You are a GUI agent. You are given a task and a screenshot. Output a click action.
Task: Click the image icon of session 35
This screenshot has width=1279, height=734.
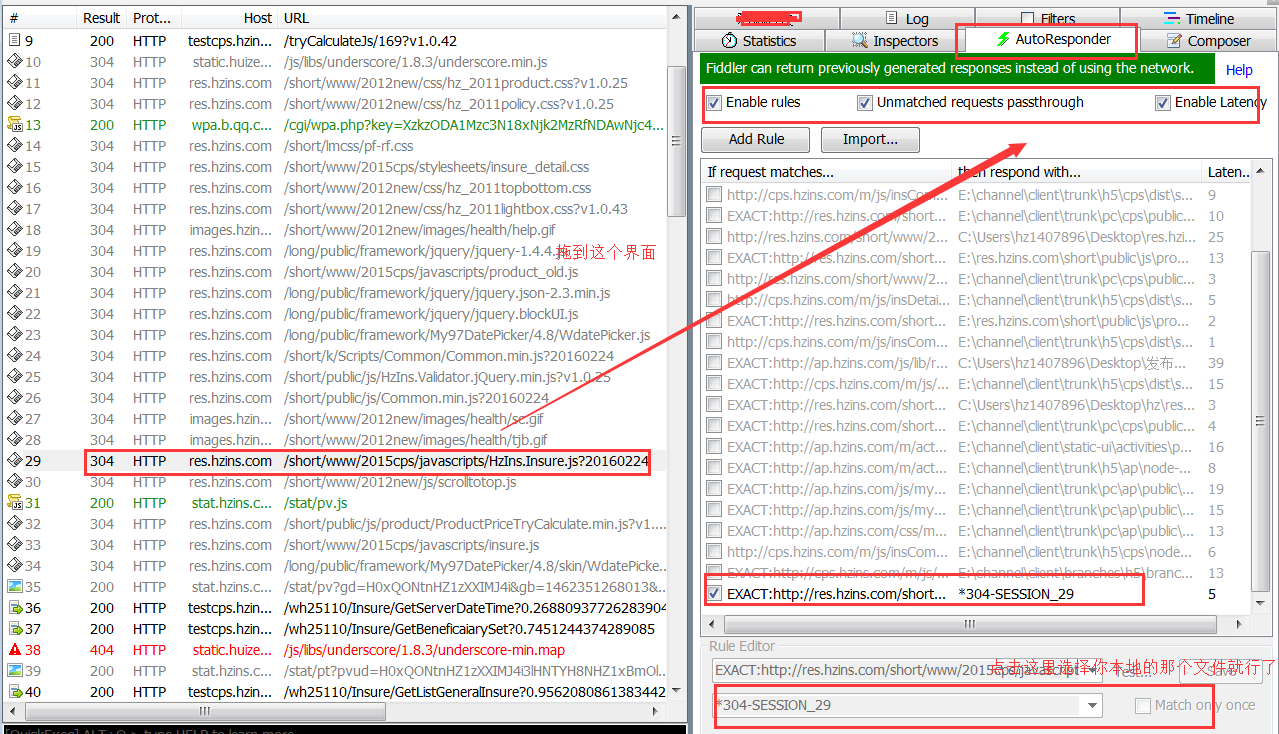point(14,587)
